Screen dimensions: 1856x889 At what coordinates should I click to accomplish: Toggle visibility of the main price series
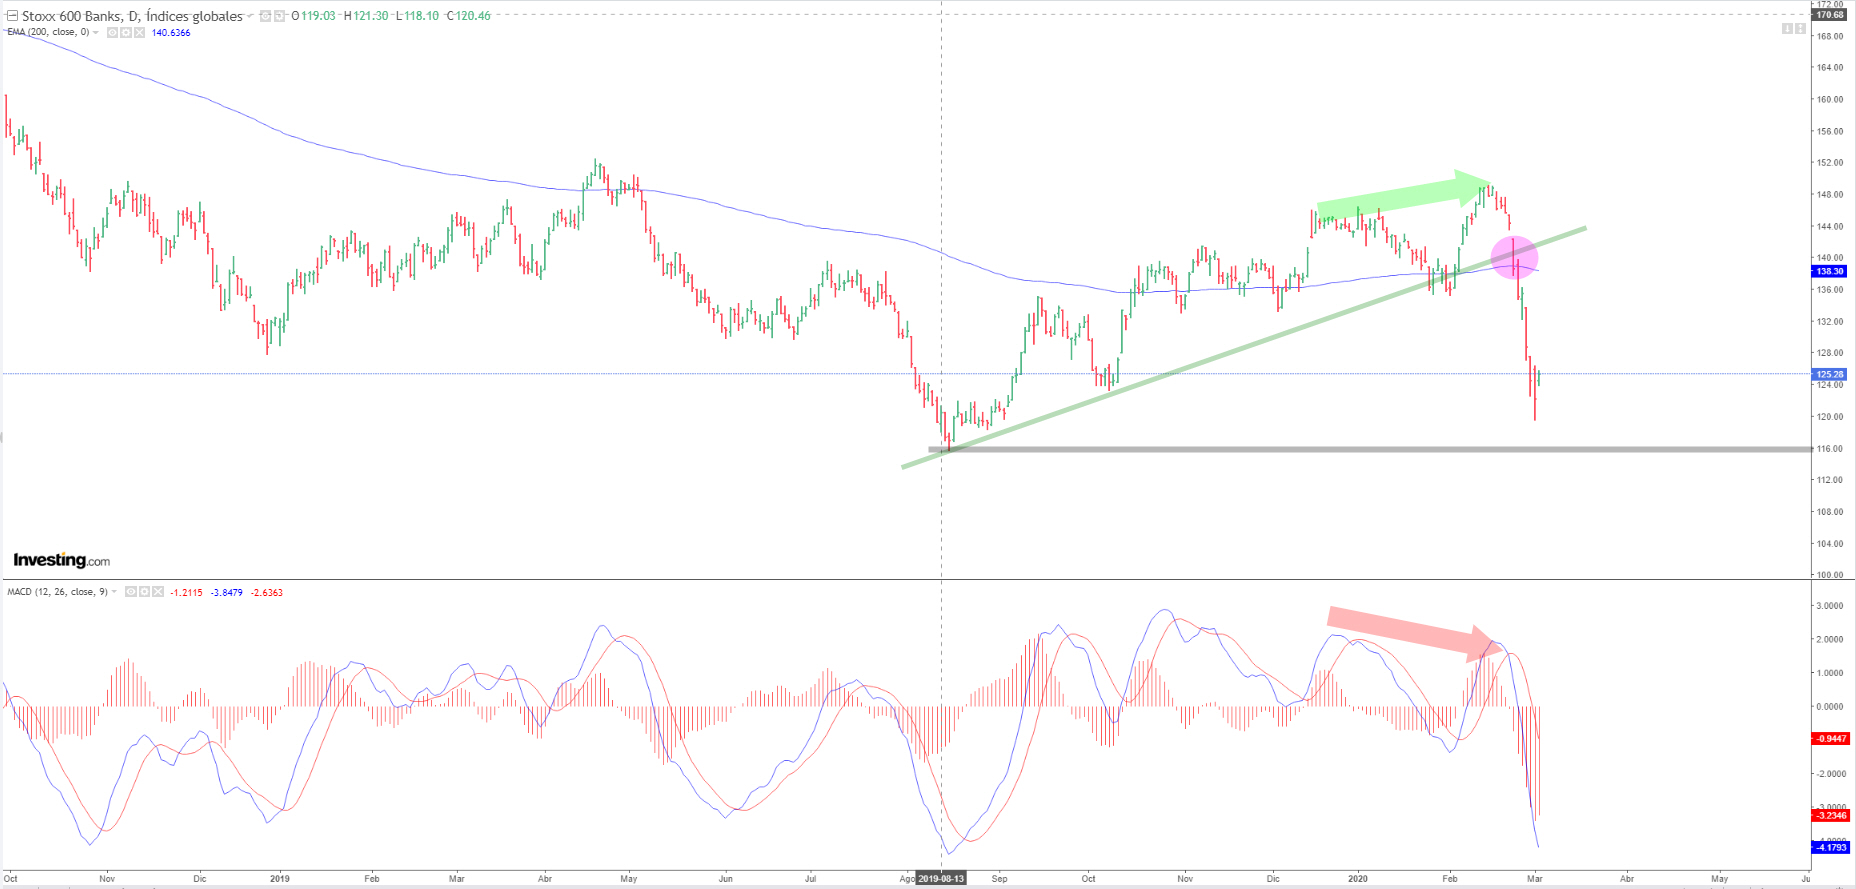[266, 16]
